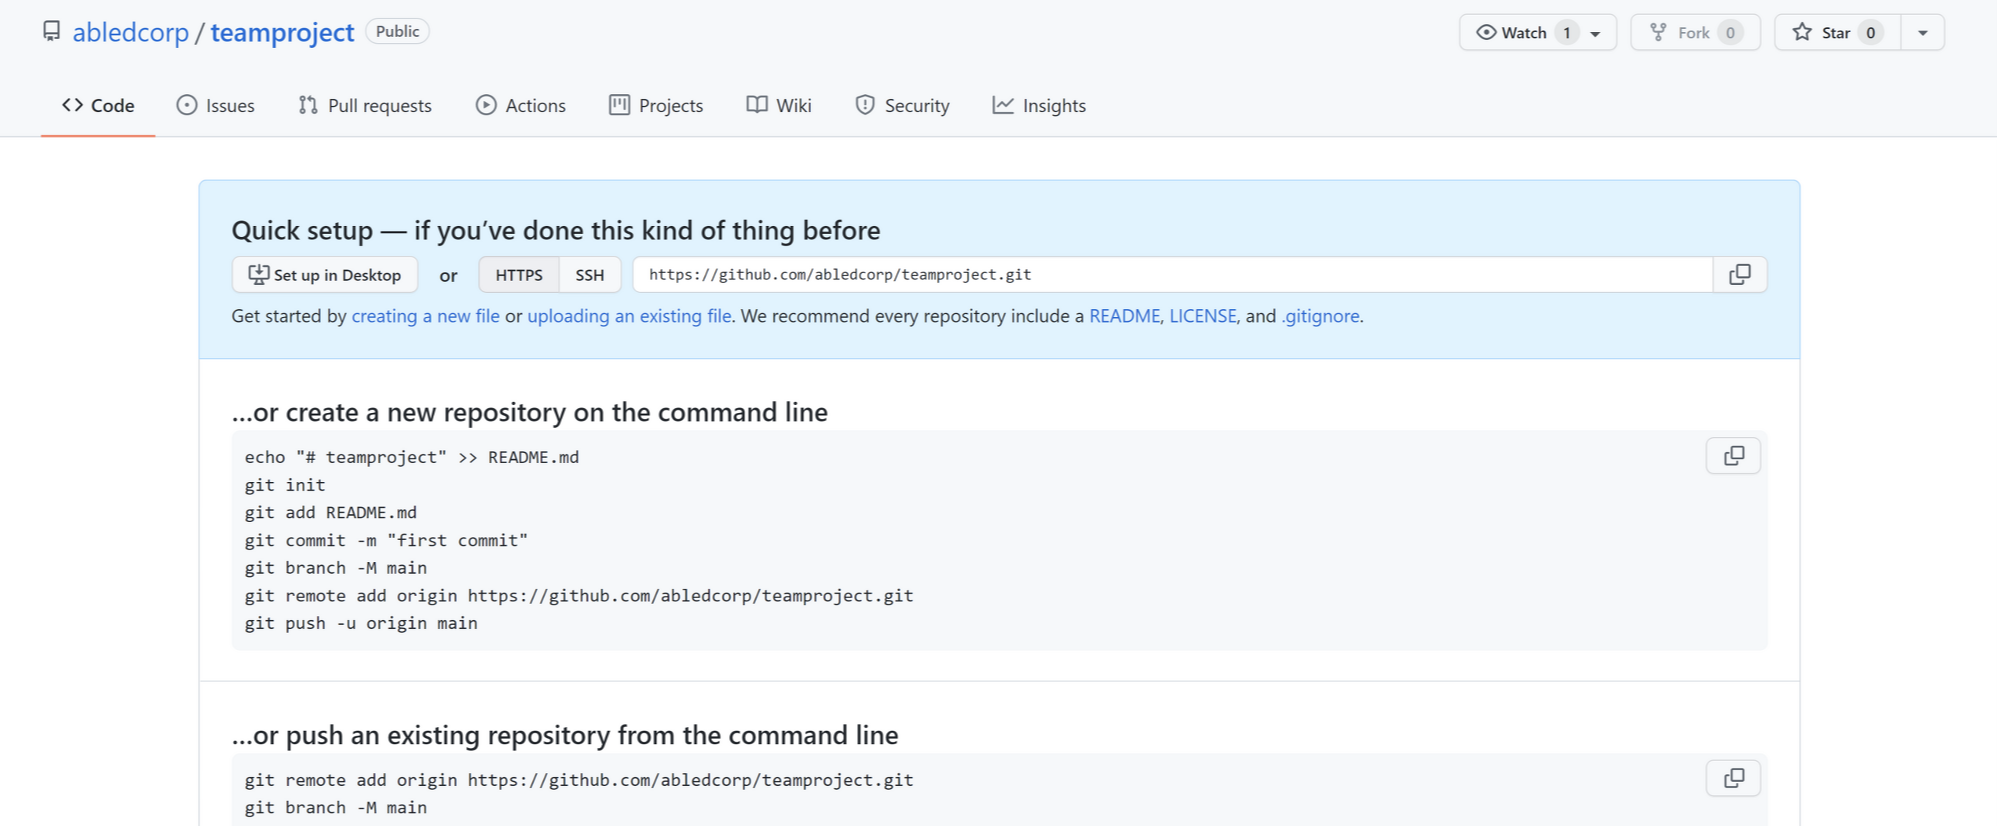Image resolution: width=1997 pixels, height=826 pixels.
Task: Click the star icon in Star button
Action: [x=1802, y=32]
